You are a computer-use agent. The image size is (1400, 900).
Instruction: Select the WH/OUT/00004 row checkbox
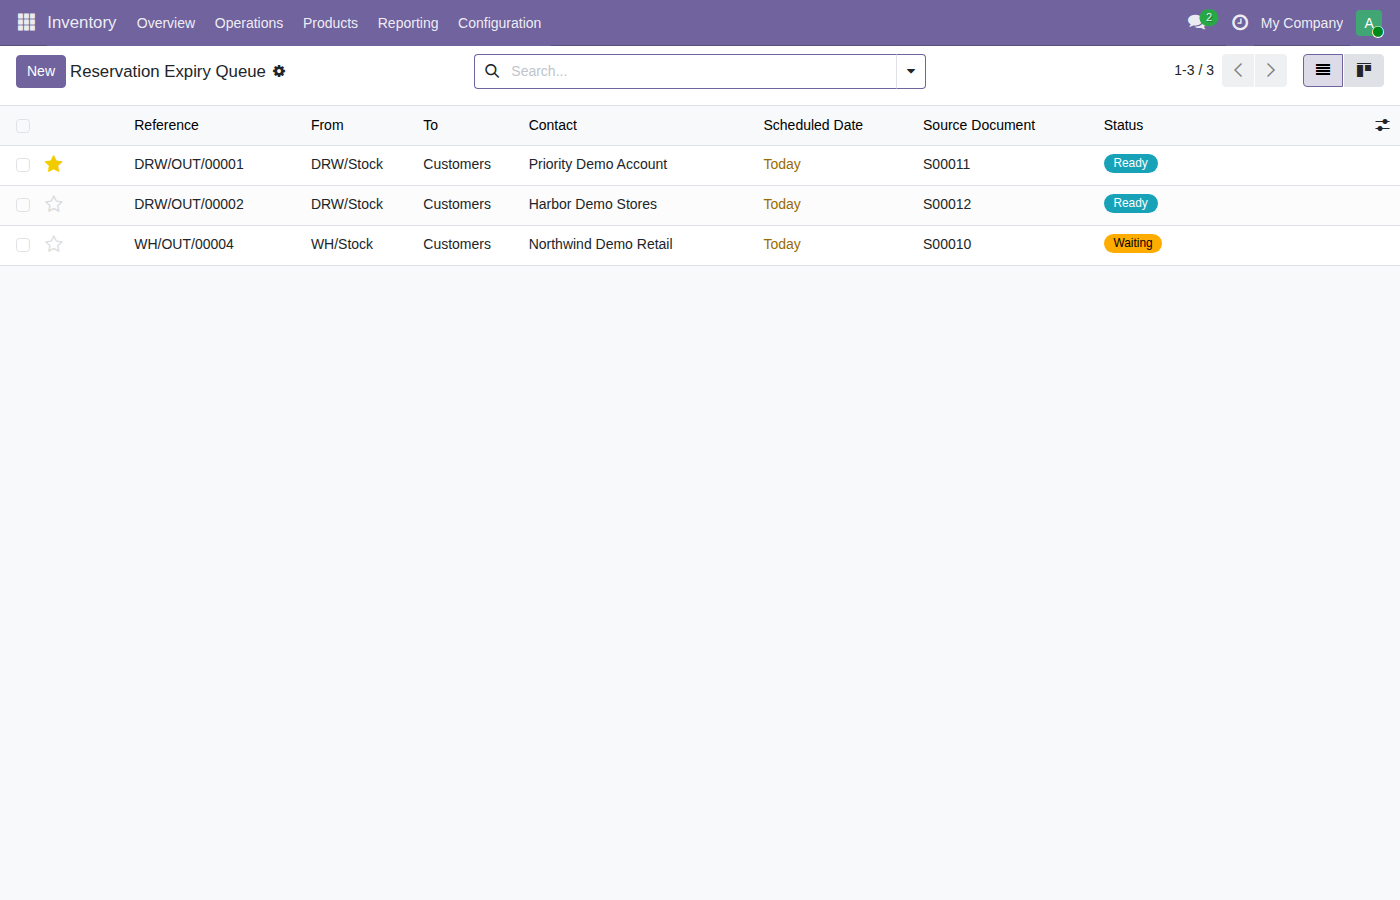(x=23, y=245)
